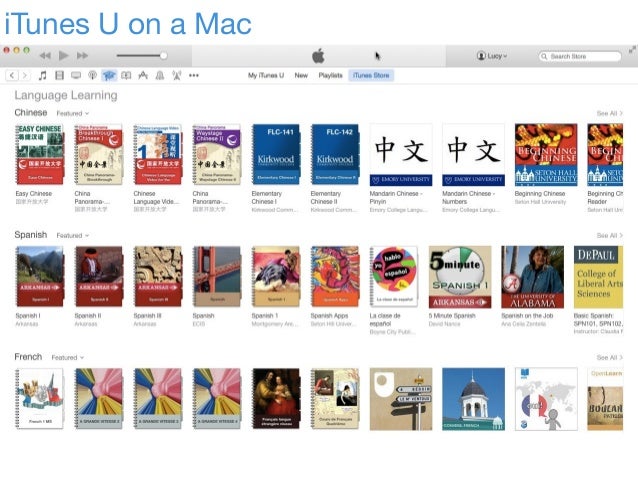Open the Chinese Featured sort dropdown
638x479 pixels.
72,114
